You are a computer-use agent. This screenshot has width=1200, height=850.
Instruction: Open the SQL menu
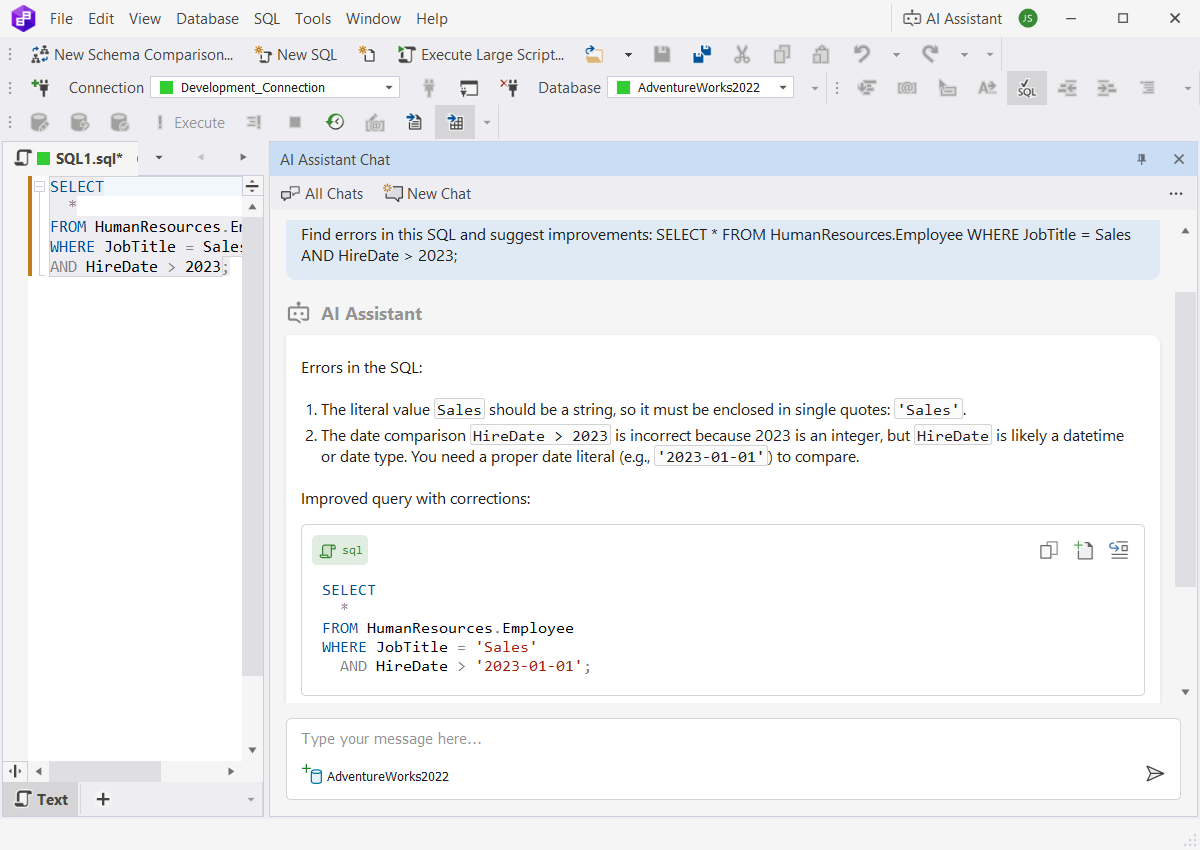[267, 18]
